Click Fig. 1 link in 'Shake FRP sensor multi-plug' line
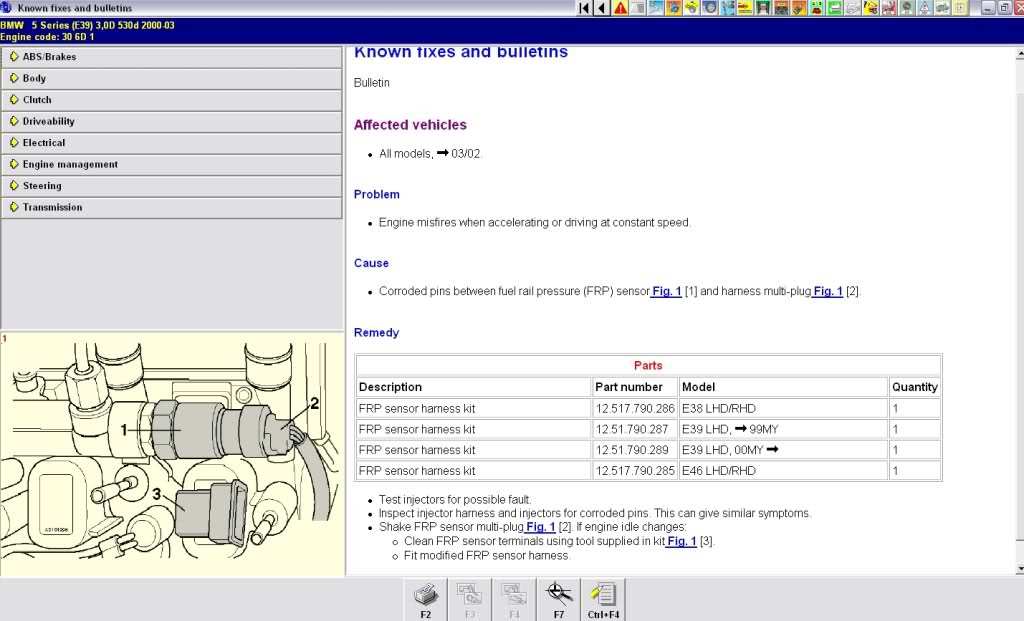 click(x=541, y=527)
